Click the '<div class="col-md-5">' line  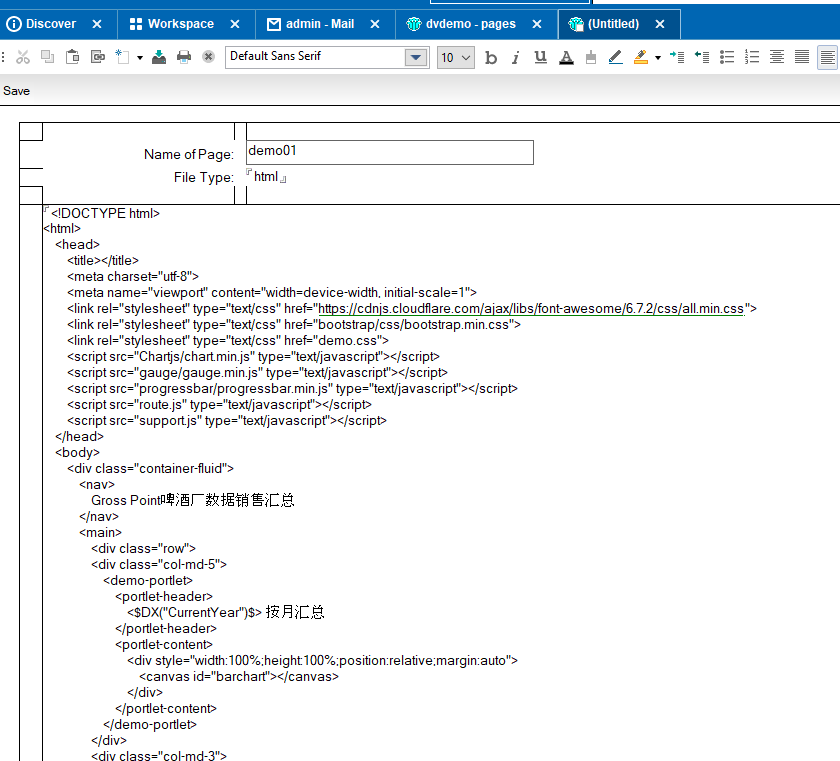pos(159,564)
